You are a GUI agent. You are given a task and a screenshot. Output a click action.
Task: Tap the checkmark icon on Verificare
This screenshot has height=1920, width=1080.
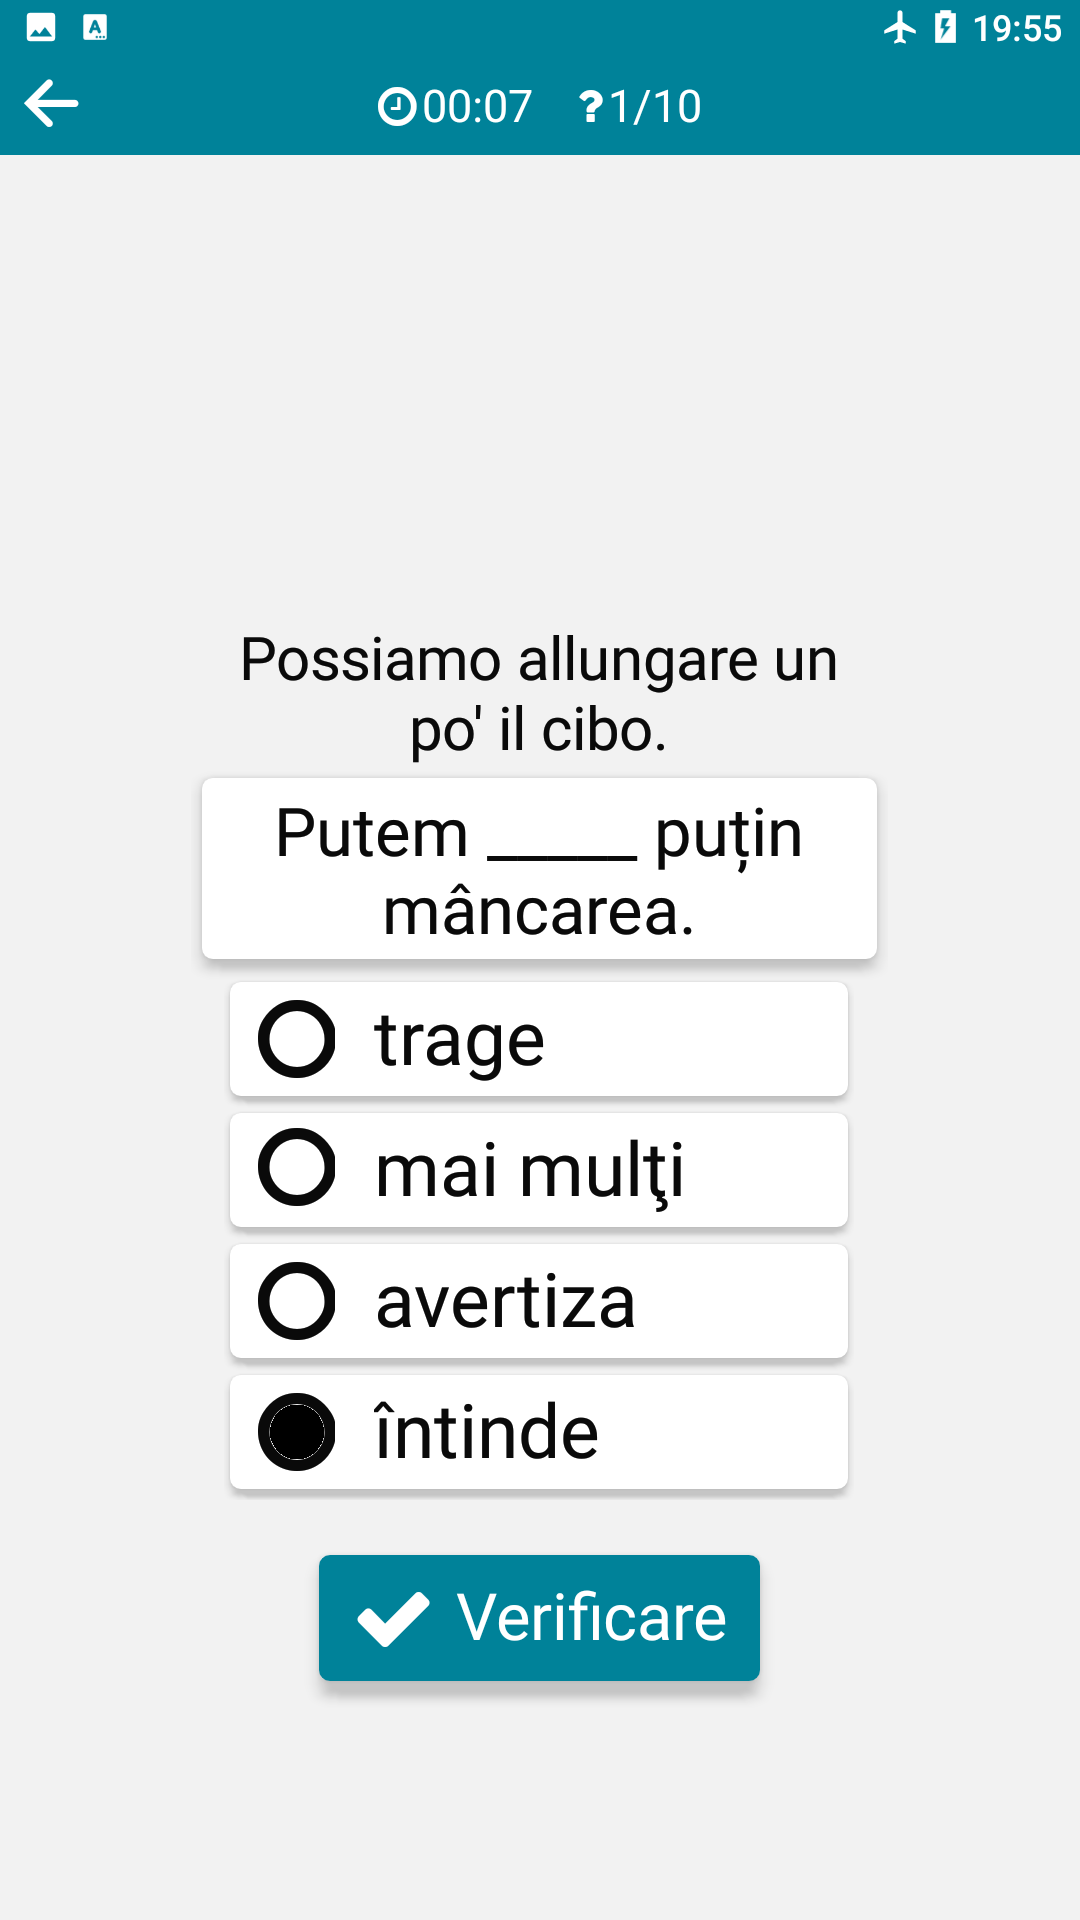(x=393, y=1618)
